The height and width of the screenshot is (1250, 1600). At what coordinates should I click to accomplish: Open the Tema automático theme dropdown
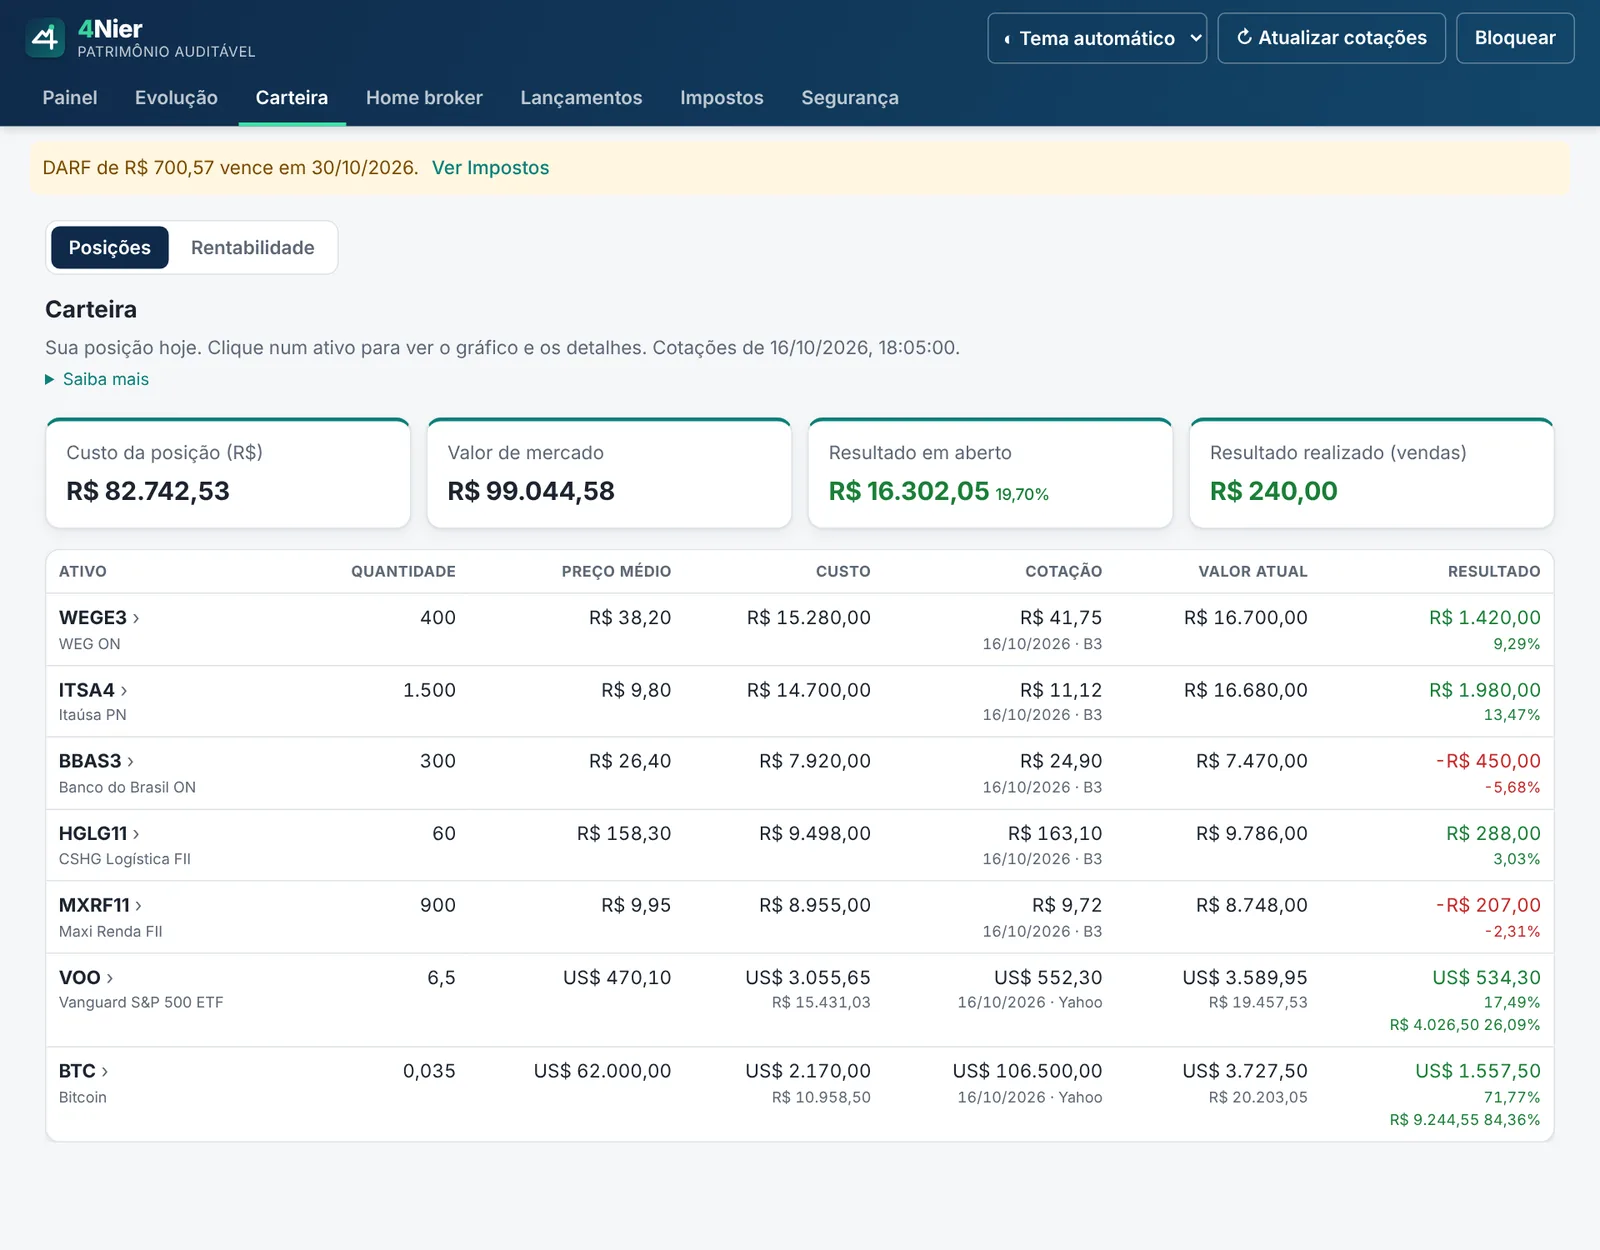coord(1097,38)
